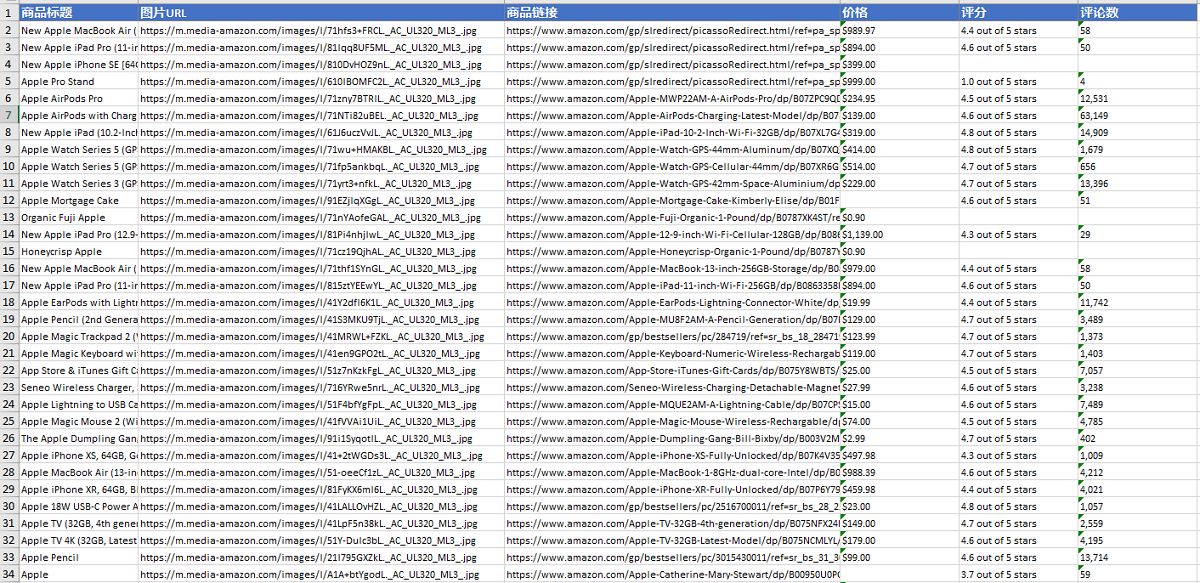Click the link containing Apple-Catherine-Mary-Stewart
The width and height of the screenshot is (1200, 583).
672,575
